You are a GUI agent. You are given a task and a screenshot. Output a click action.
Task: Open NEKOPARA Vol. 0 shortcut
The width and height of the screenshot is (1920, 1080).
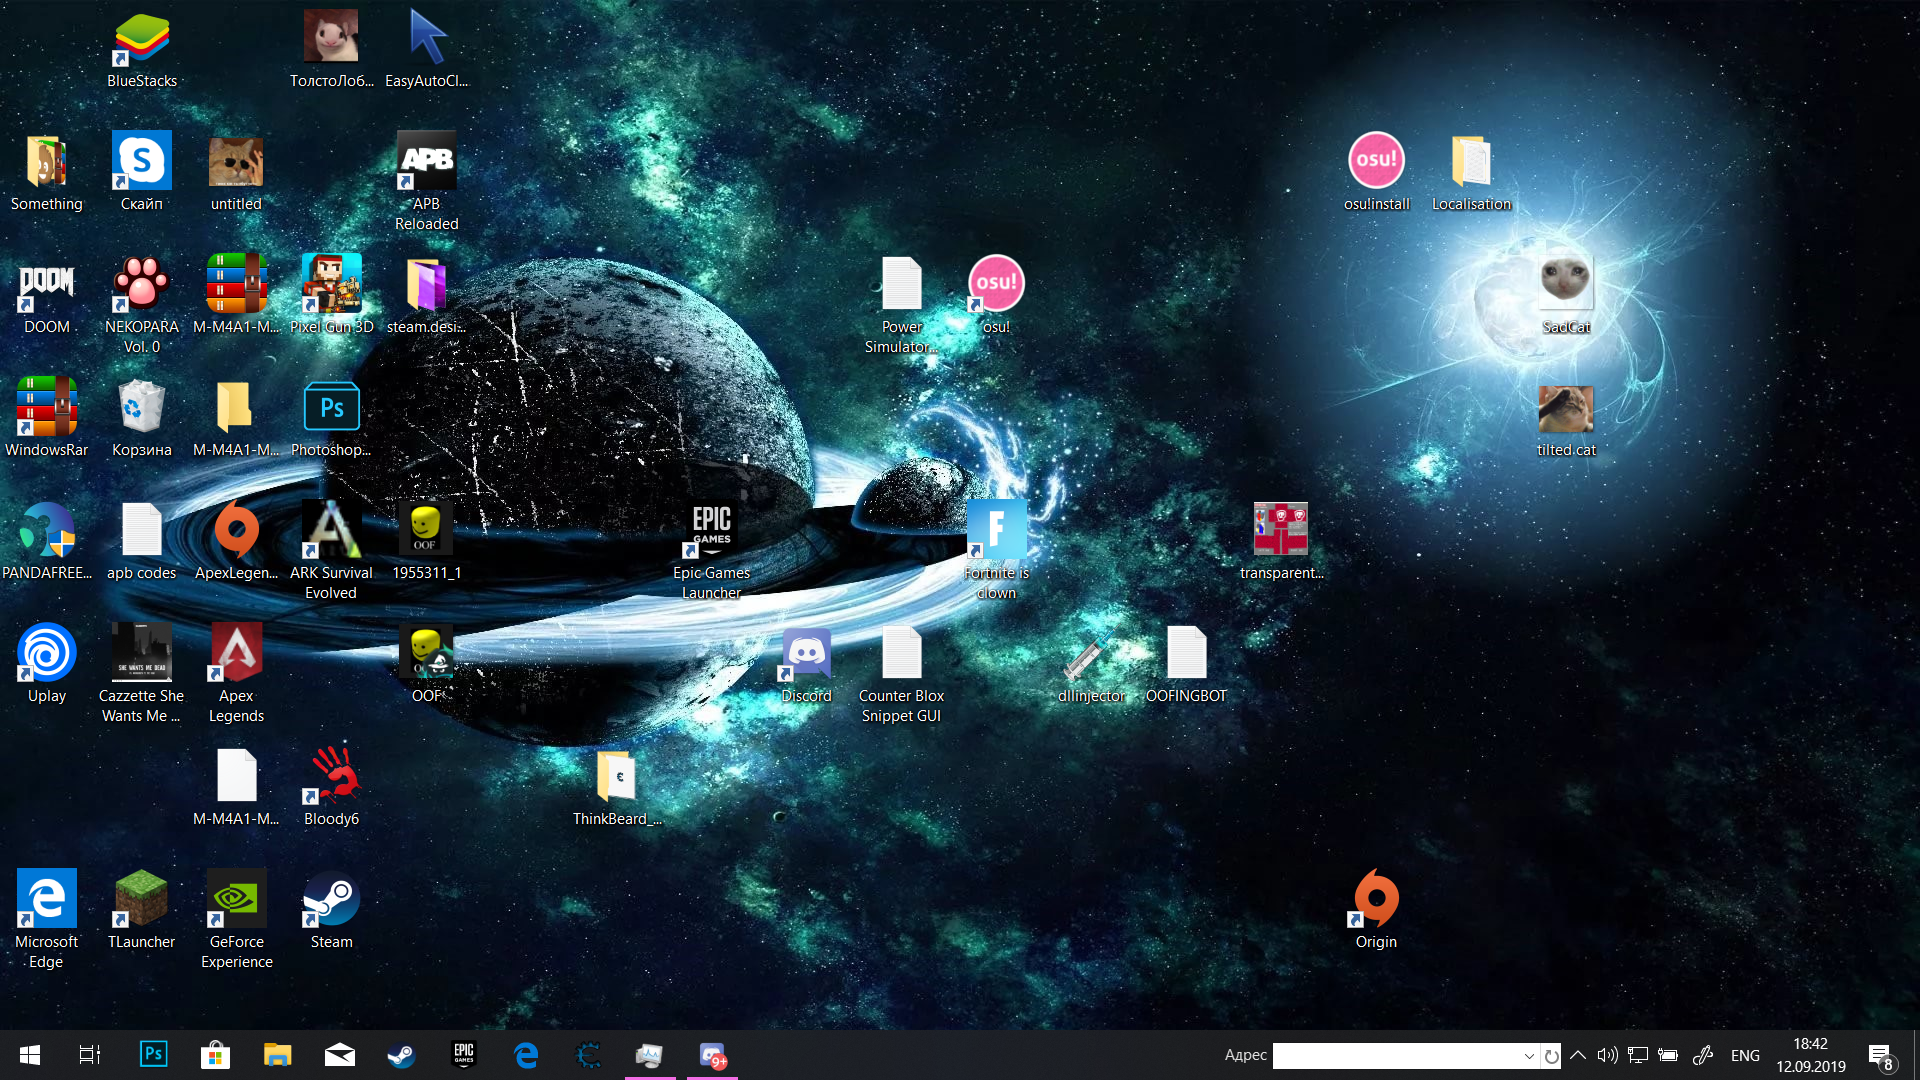[x=142, y=306]
